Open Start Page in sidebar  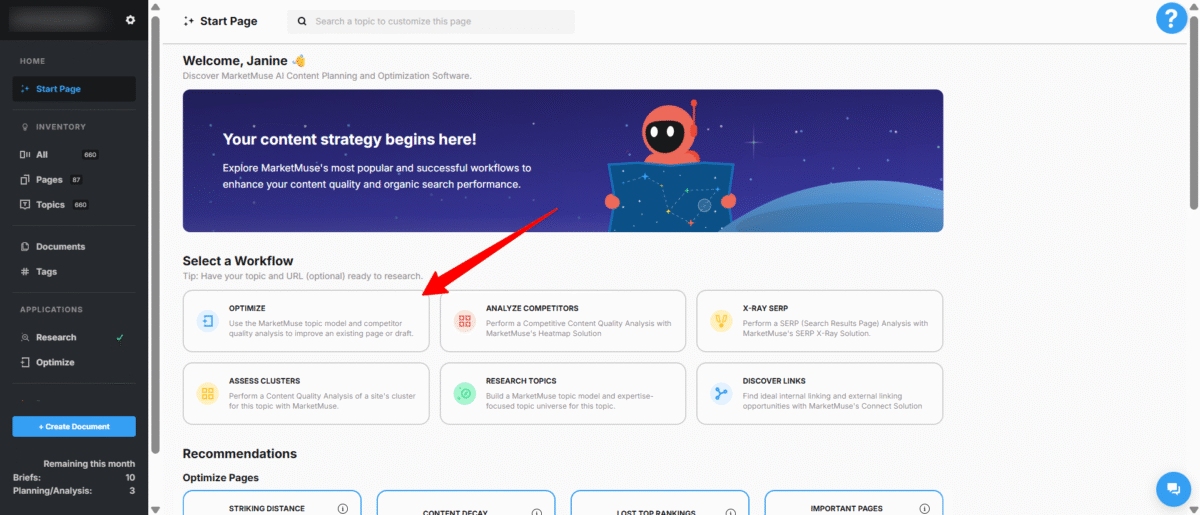[x=74, y=89]
